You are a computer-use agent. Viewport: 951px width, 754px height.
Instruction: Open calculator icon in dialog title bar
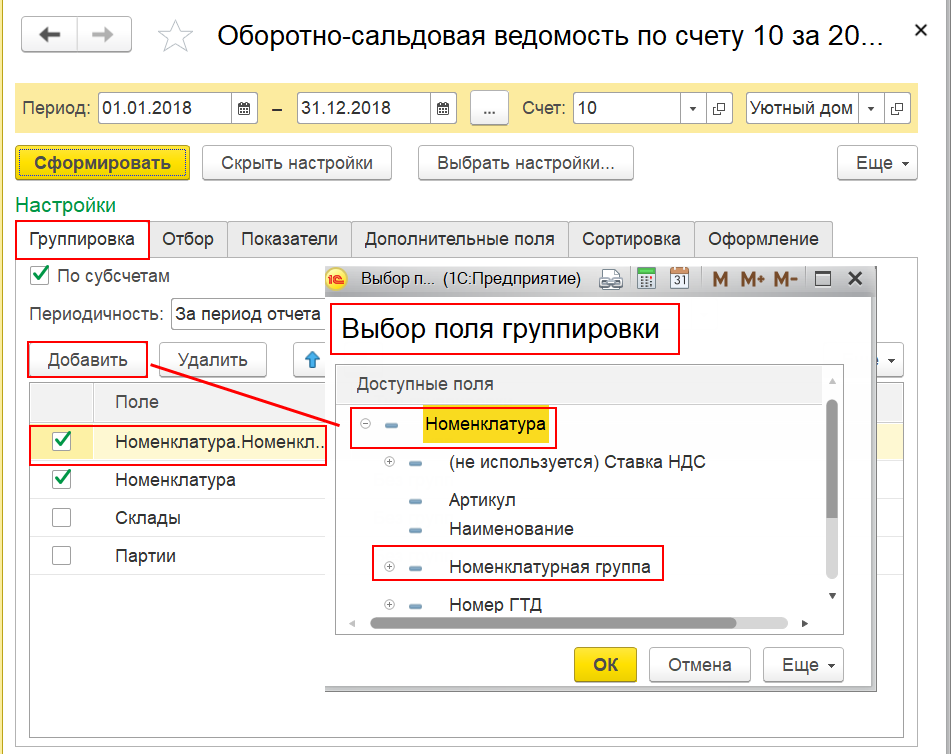coord(647,278)
